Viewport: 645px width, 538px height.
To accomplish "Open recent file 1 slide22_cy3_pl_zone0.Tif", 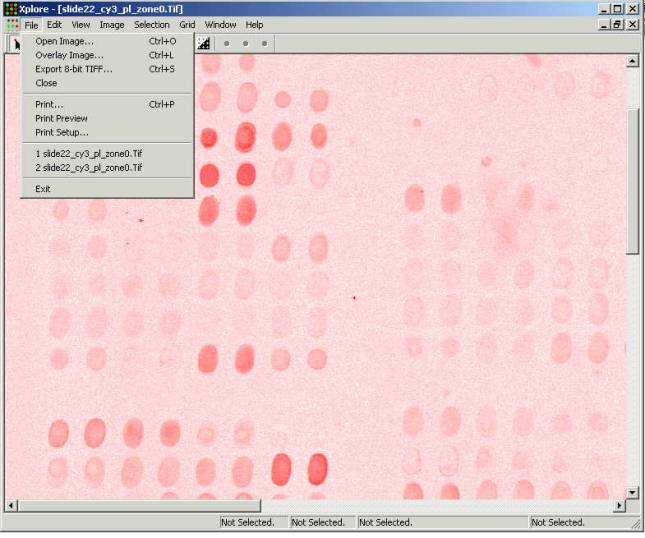I will click(x=107, y=154).
